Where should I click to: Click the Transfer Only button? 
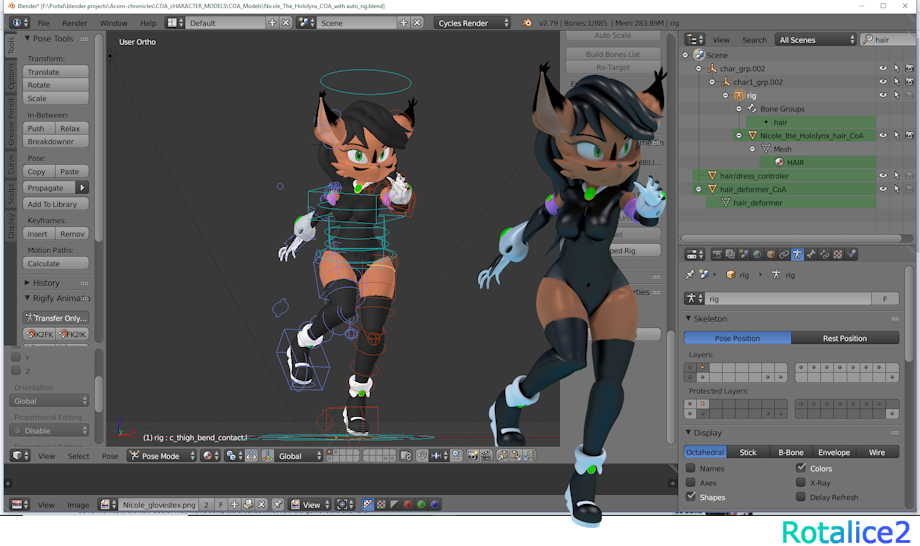pos(56,318)
